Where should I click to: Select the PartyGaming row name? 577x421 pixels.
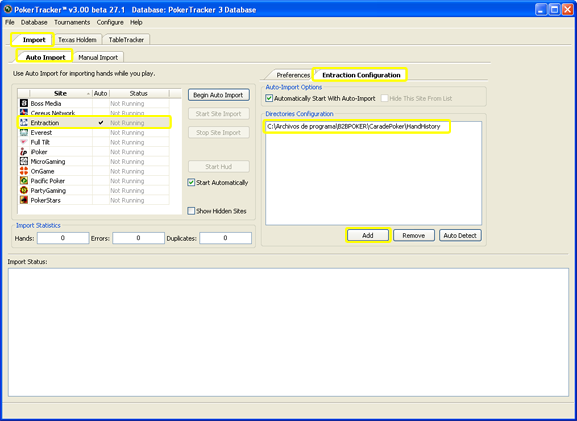[x=48, y=191]
